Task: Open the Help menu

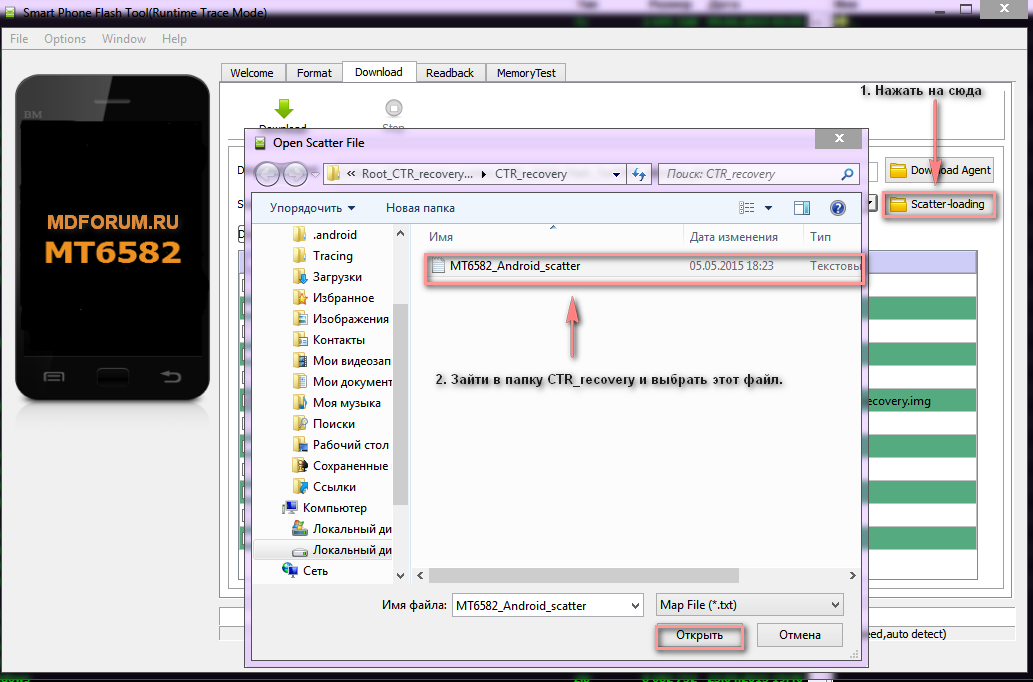Action: click(x=174, y=39)
